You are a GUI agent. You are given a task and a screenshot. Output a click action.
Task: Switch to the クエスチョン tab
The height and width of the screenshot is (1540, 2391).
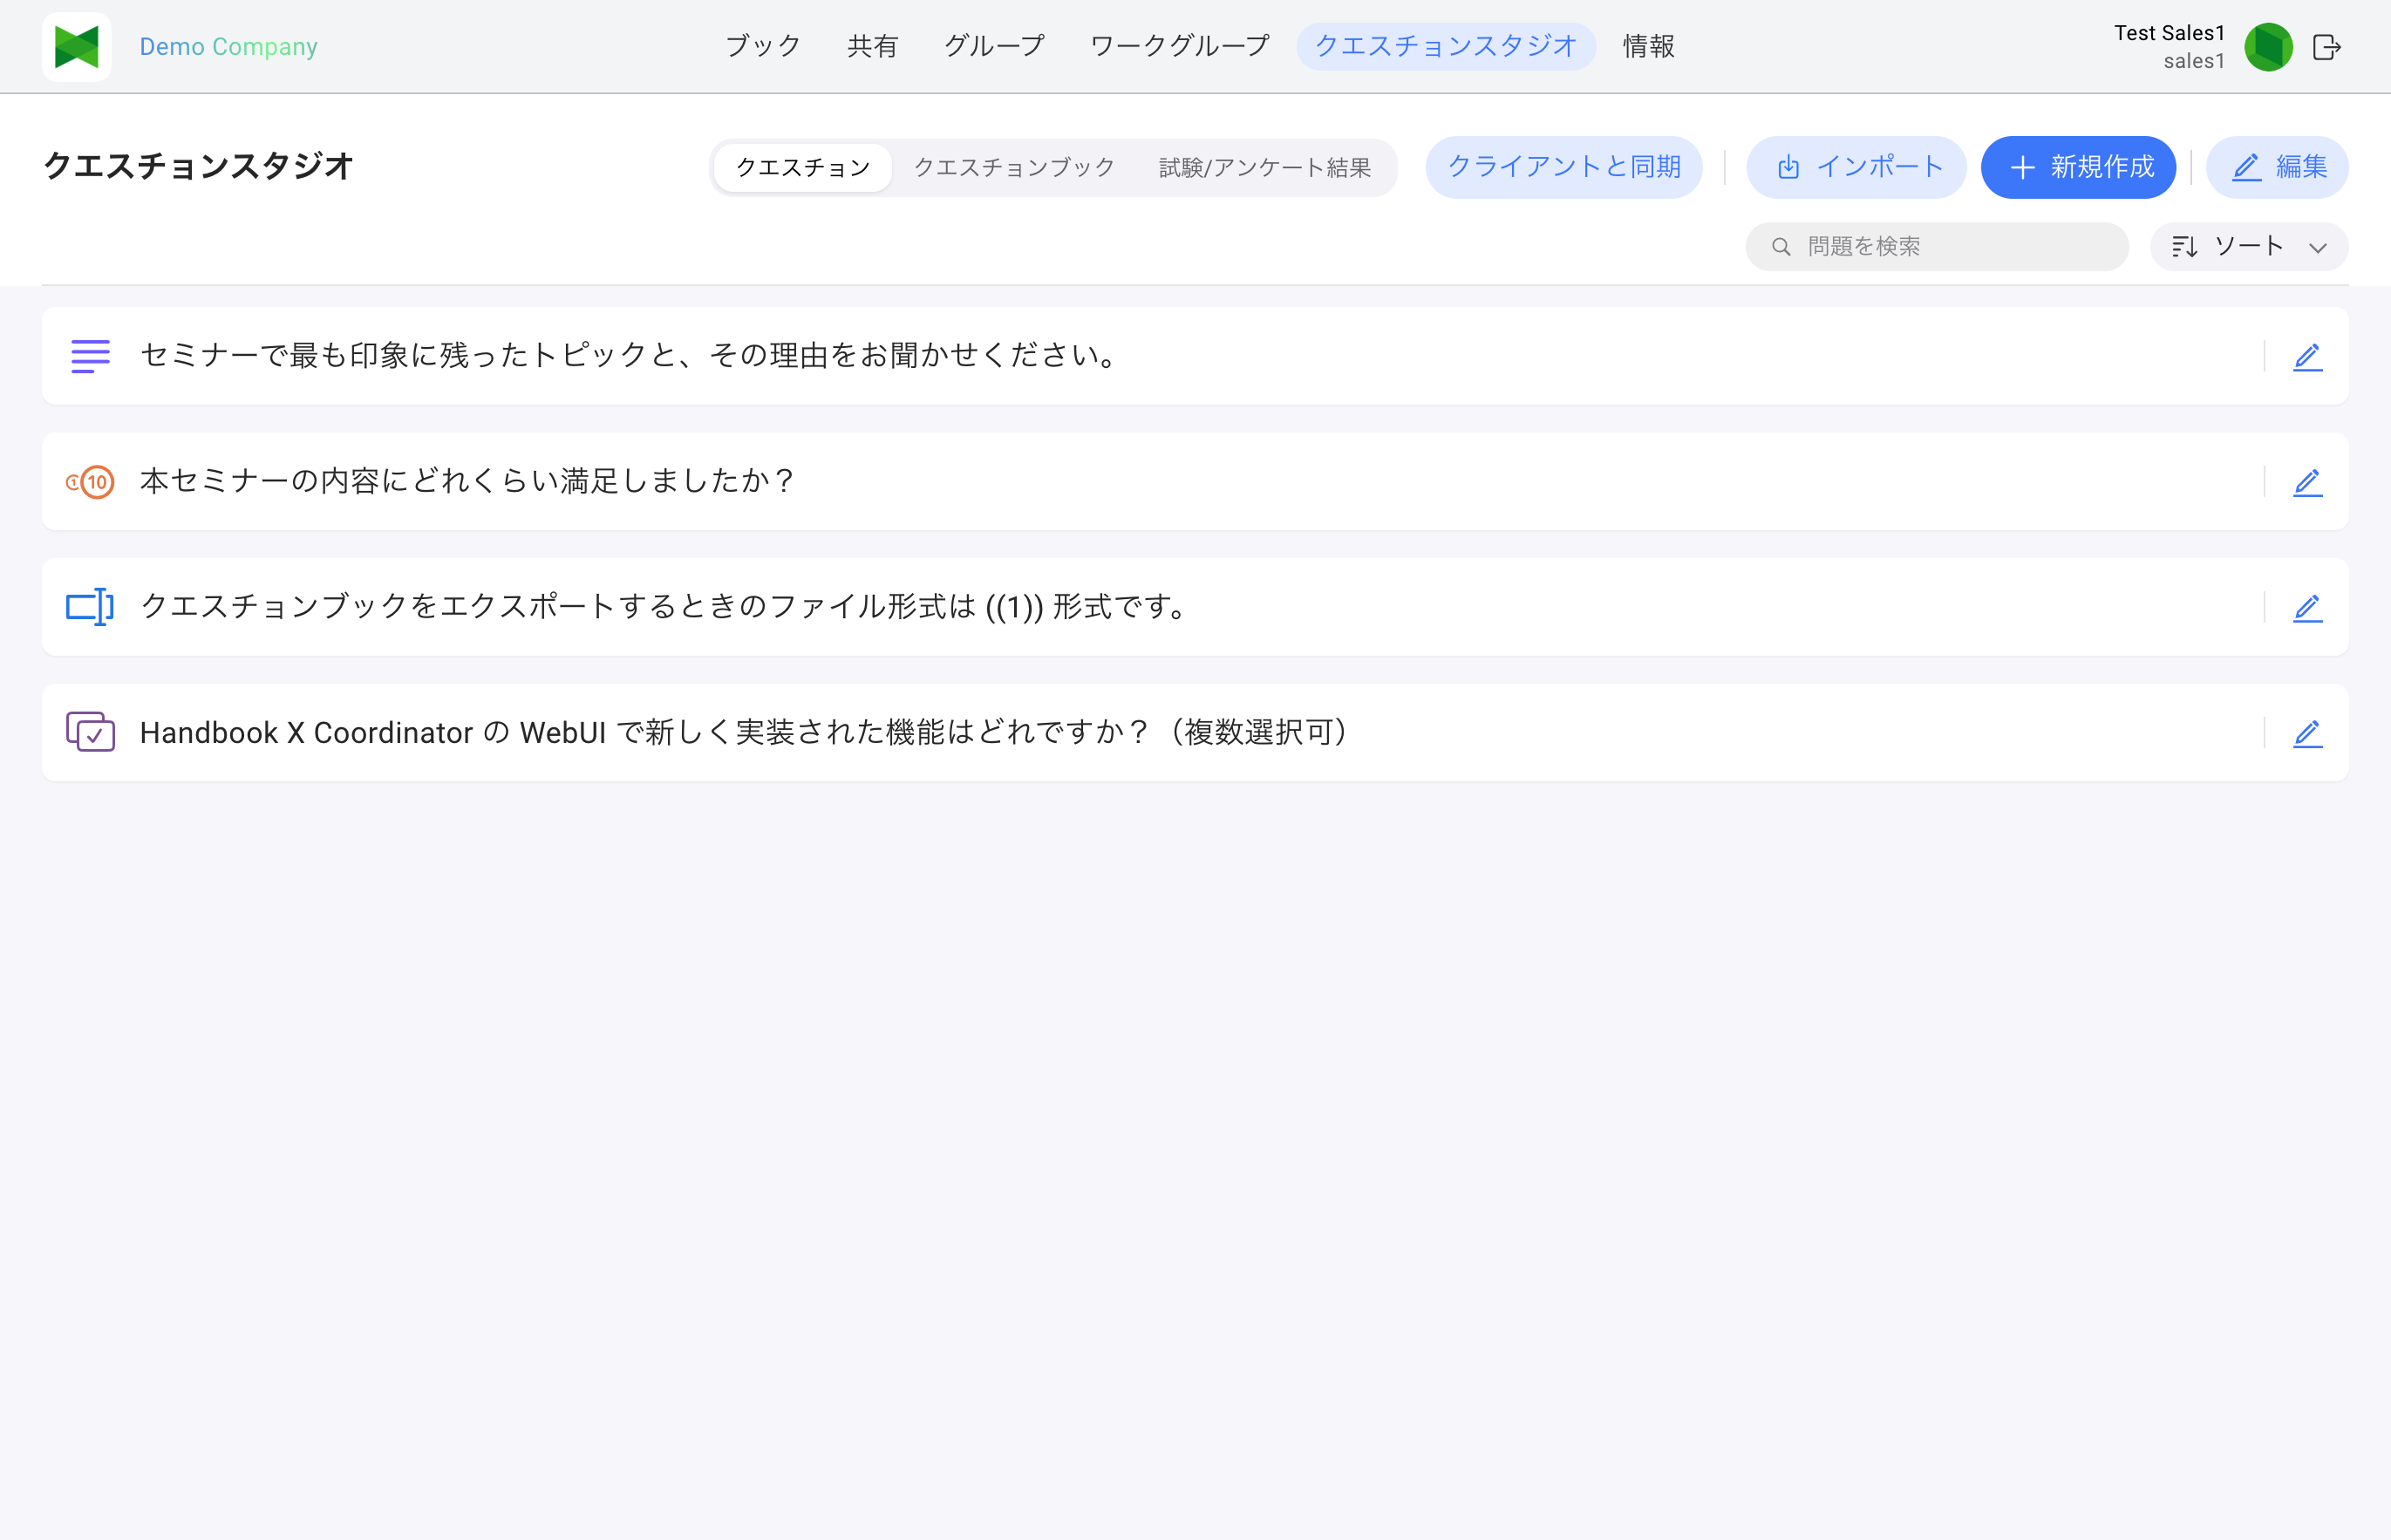803,167
